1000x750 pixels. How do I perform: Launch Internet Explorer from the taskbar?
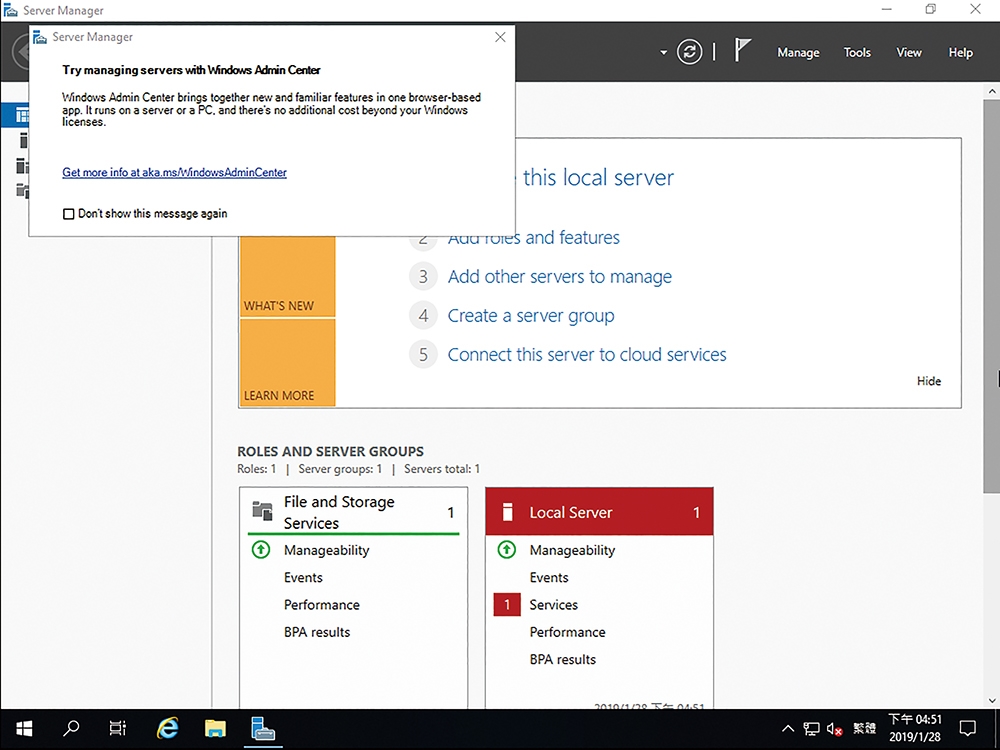(x=167, y=728)
